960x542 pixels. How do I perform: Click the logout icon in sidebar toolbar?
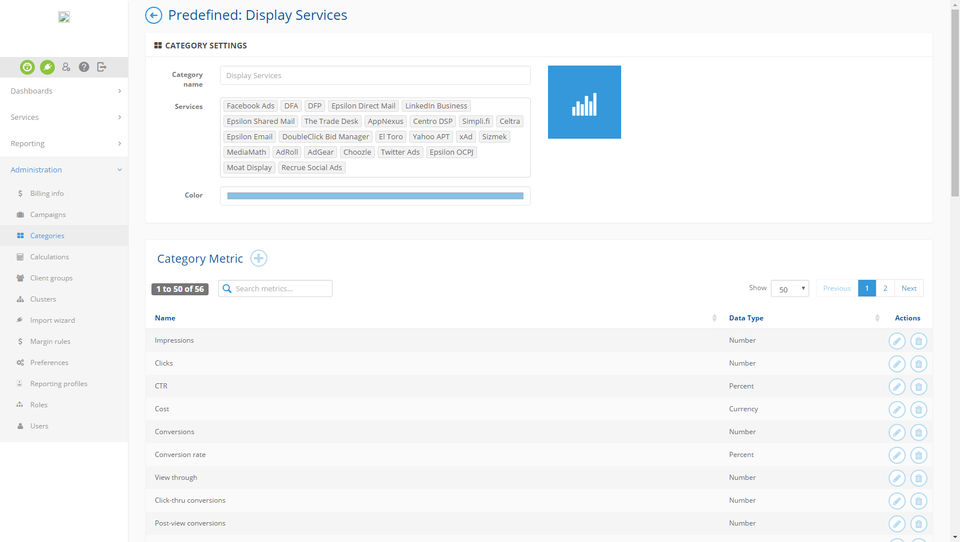(x=102, y=67)
